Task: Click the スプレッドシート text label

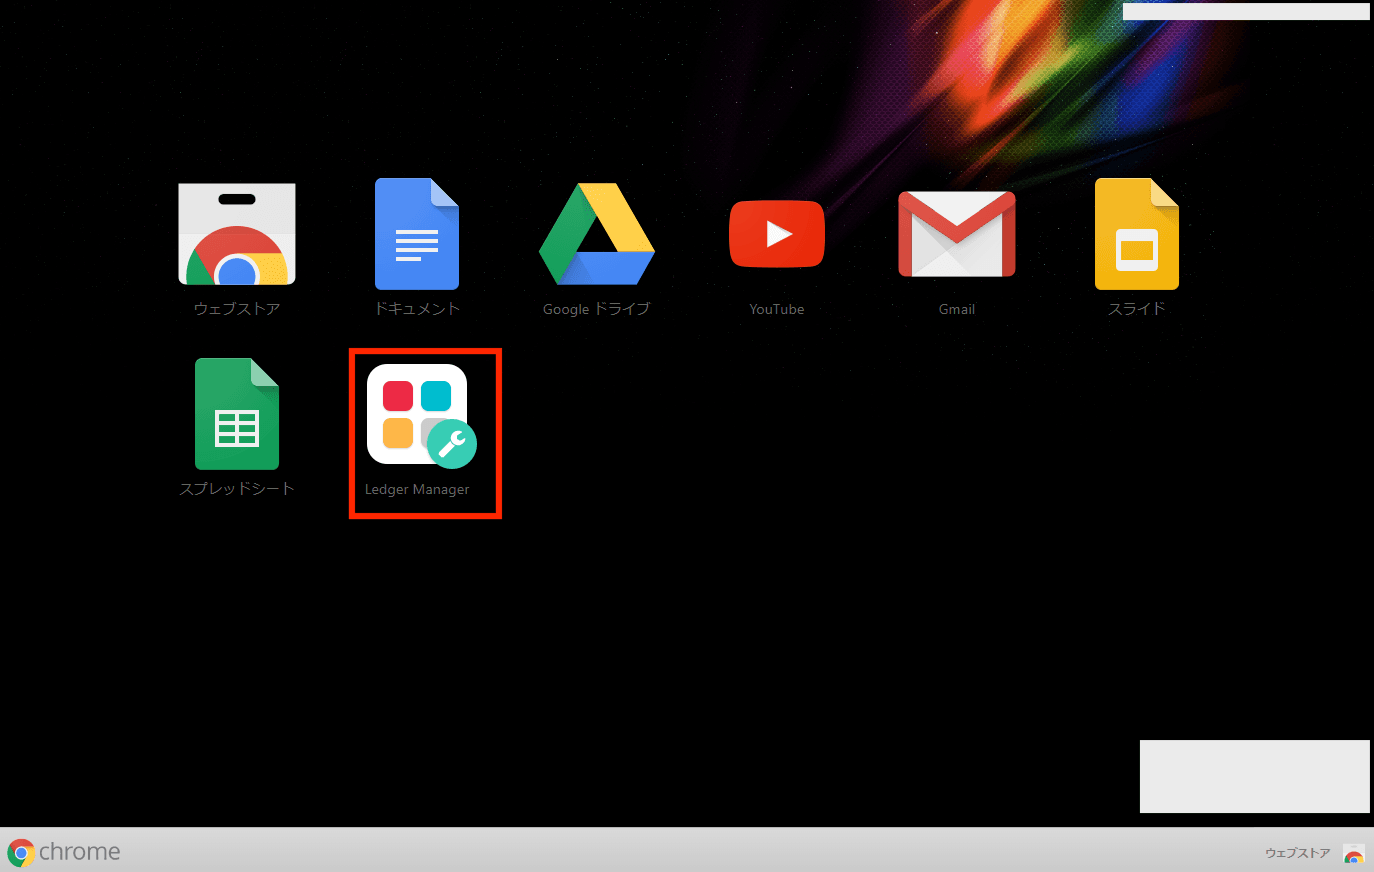Action: (237, 489)
